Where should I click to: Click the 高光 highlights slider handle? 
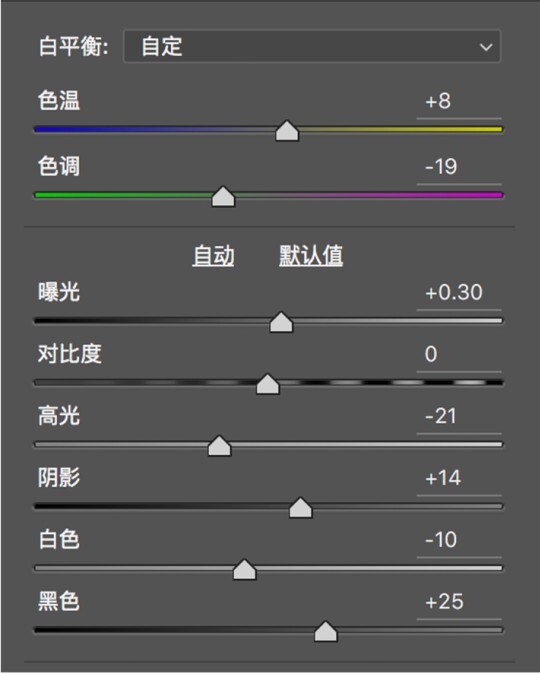pos(219,446)
